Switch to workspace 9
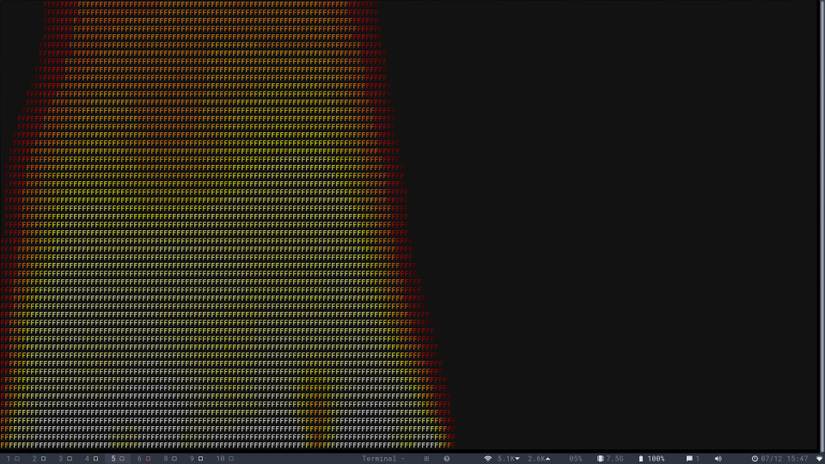Screen dimensions: 825x464 coord(197,459)
